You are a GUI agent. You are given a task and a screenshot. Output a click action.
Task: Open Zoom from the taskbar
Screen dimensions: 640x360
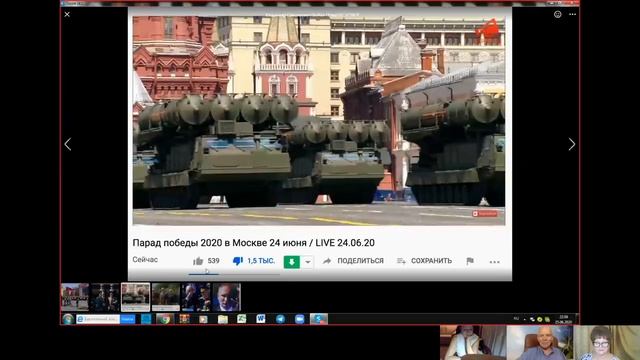300,319
